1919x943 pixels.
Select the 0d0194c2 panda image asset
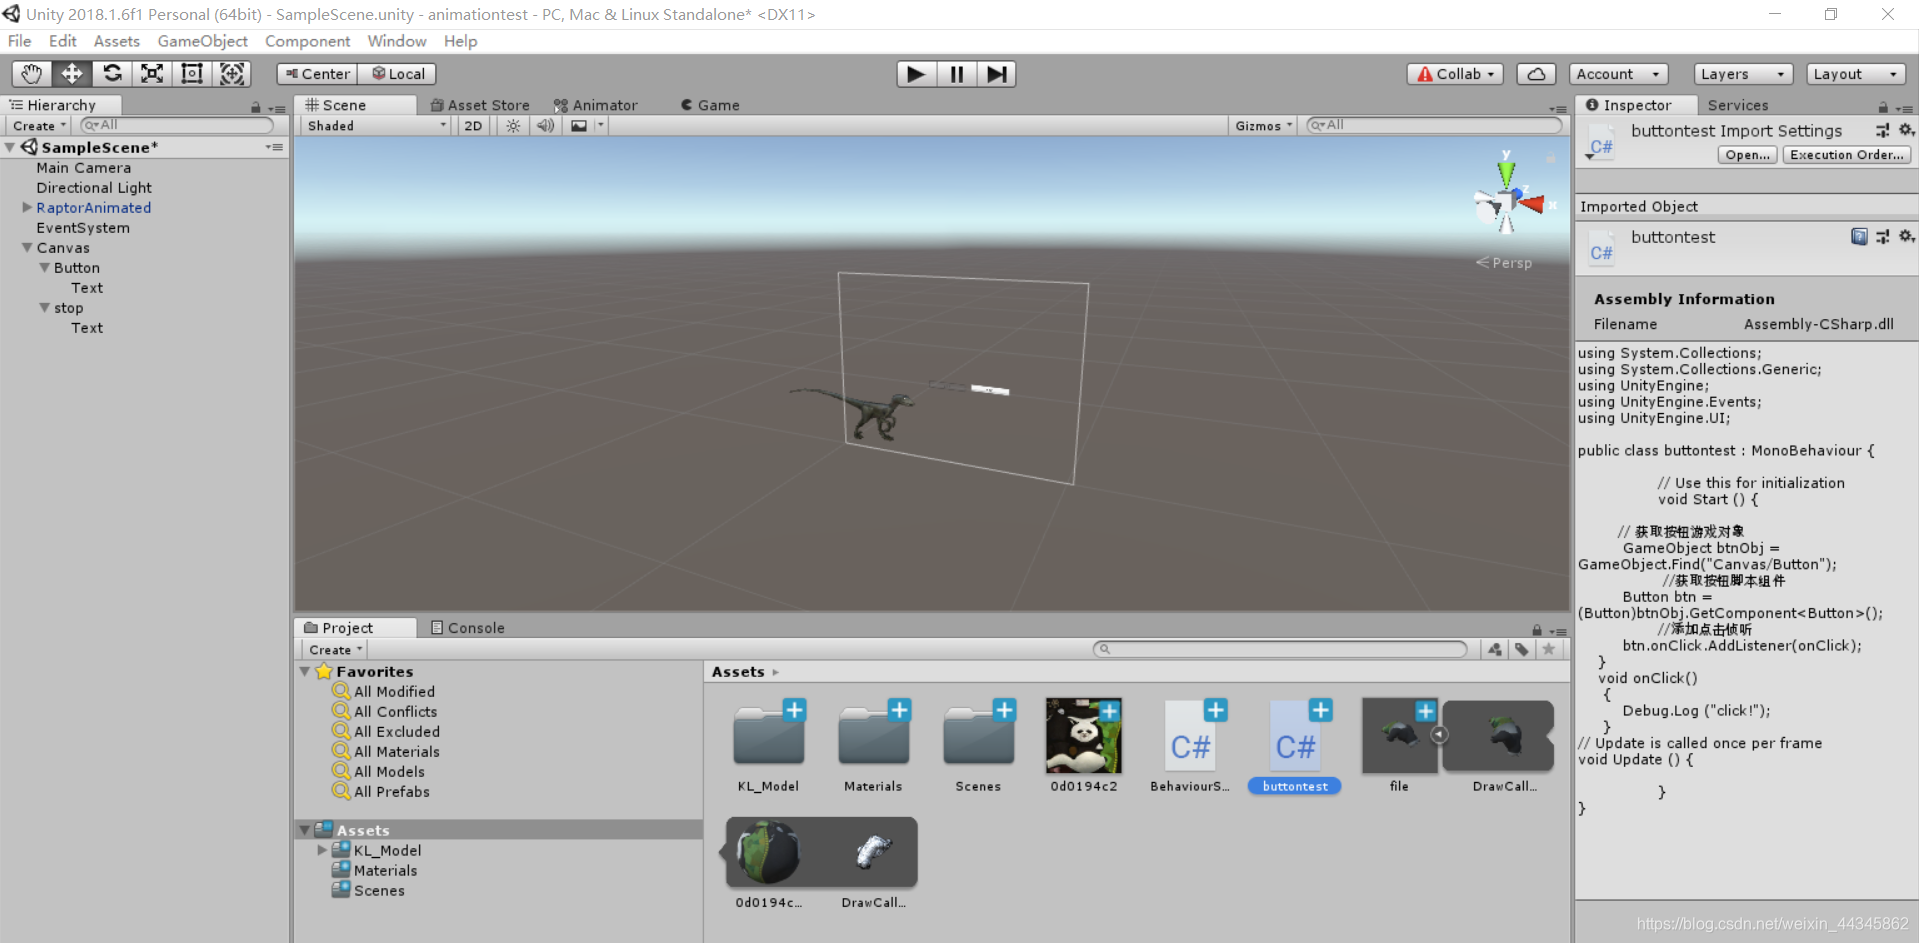tap(1084, 736)
